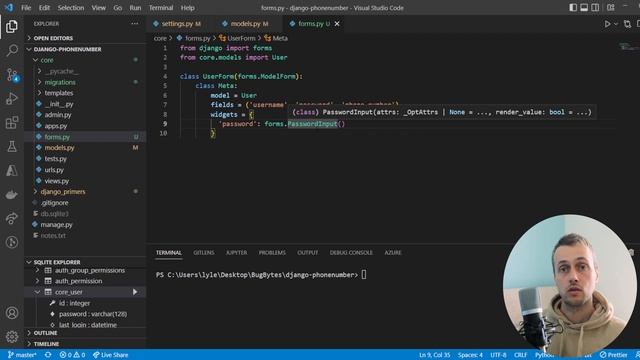Open the Explorer view in activity bar
Image resolution: width=640 pixels, height=360 pixels.
[x=12, y=27]
